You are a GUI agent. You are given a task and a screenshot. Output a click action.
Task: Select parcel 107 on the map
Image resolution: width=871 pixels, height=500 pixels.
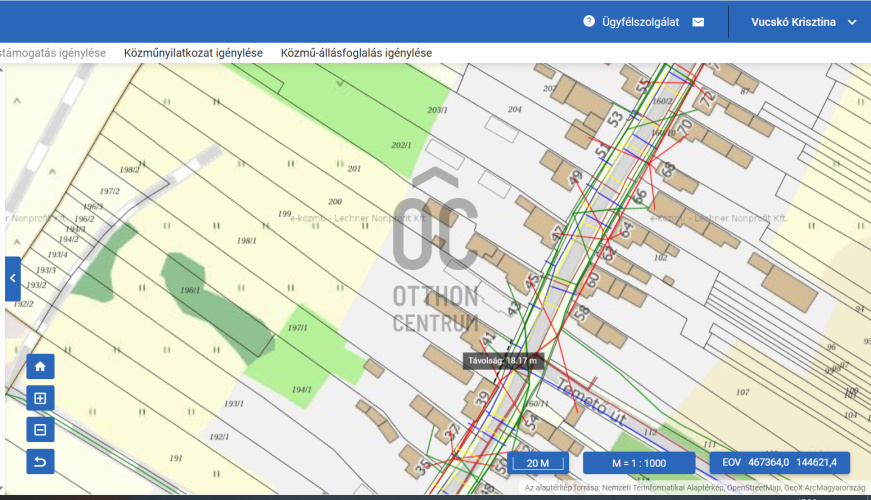[742, 392]
